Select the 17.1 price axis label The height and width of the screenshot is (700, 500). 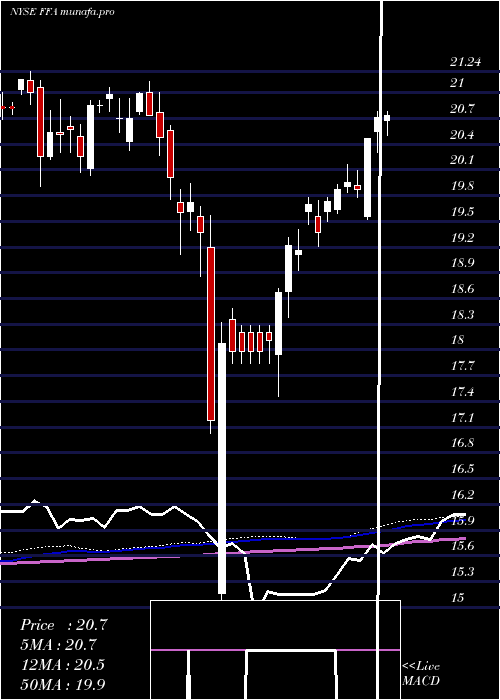pyautogui.click(x=462, y=417)
